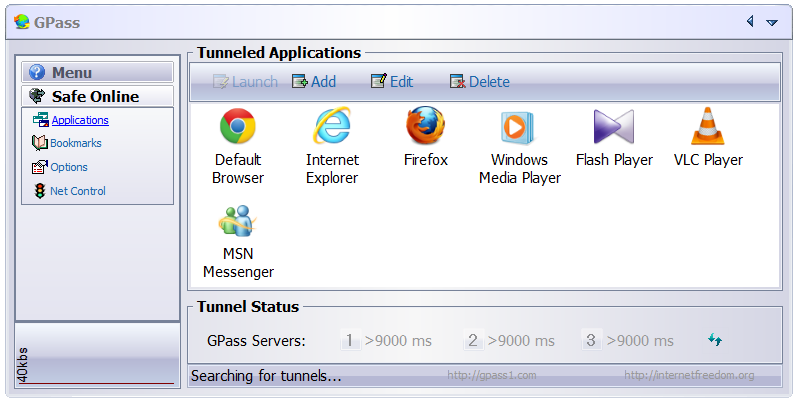
Task: Click the Launch toolbar button
Action: coord(245,82)
